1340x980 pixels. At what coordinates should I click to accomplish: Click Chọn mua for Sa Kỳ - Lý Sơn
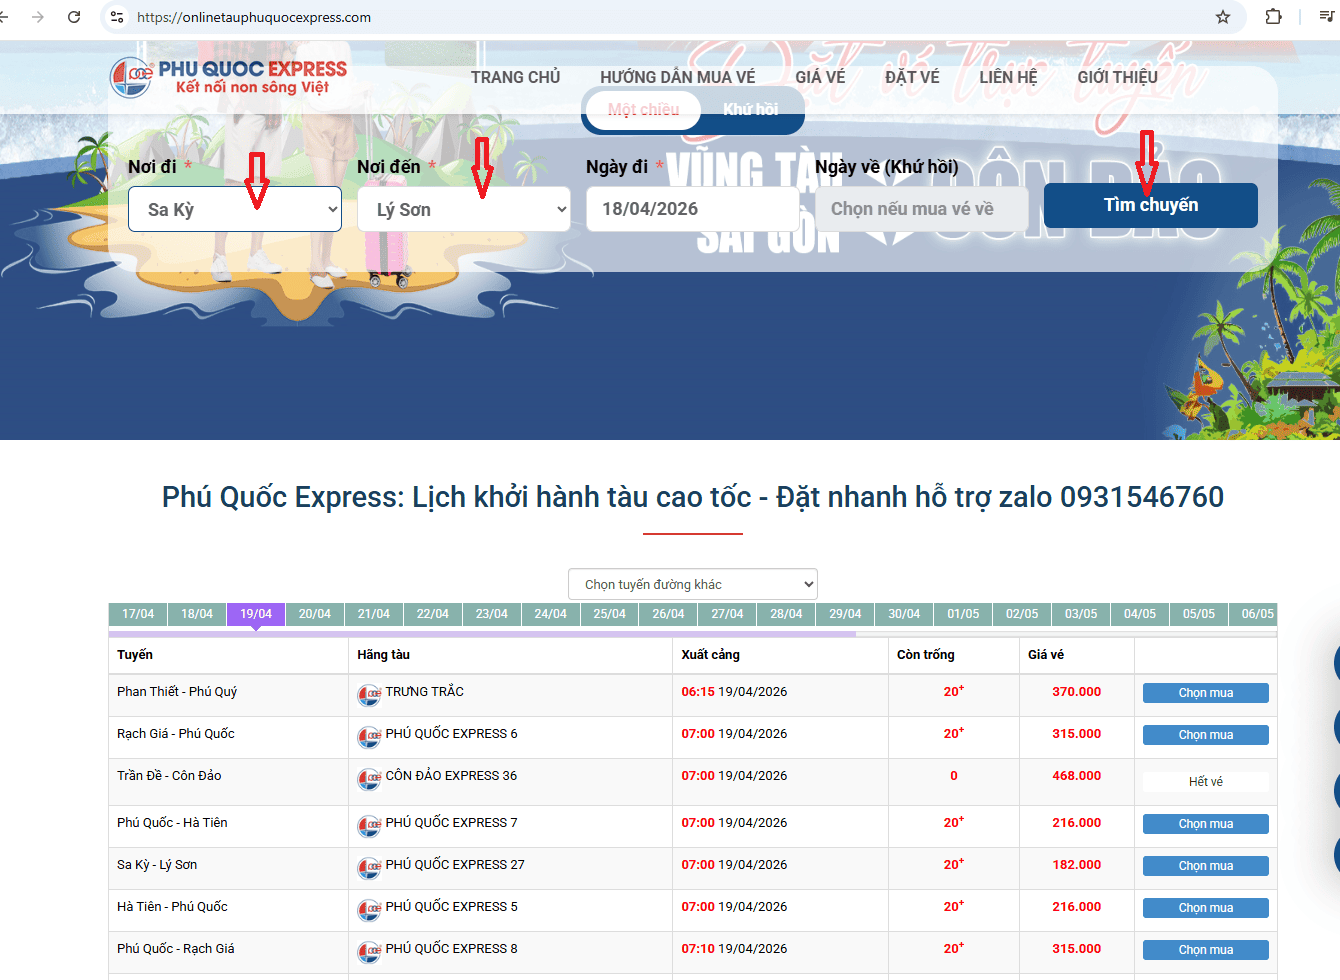pos(1205,866)
